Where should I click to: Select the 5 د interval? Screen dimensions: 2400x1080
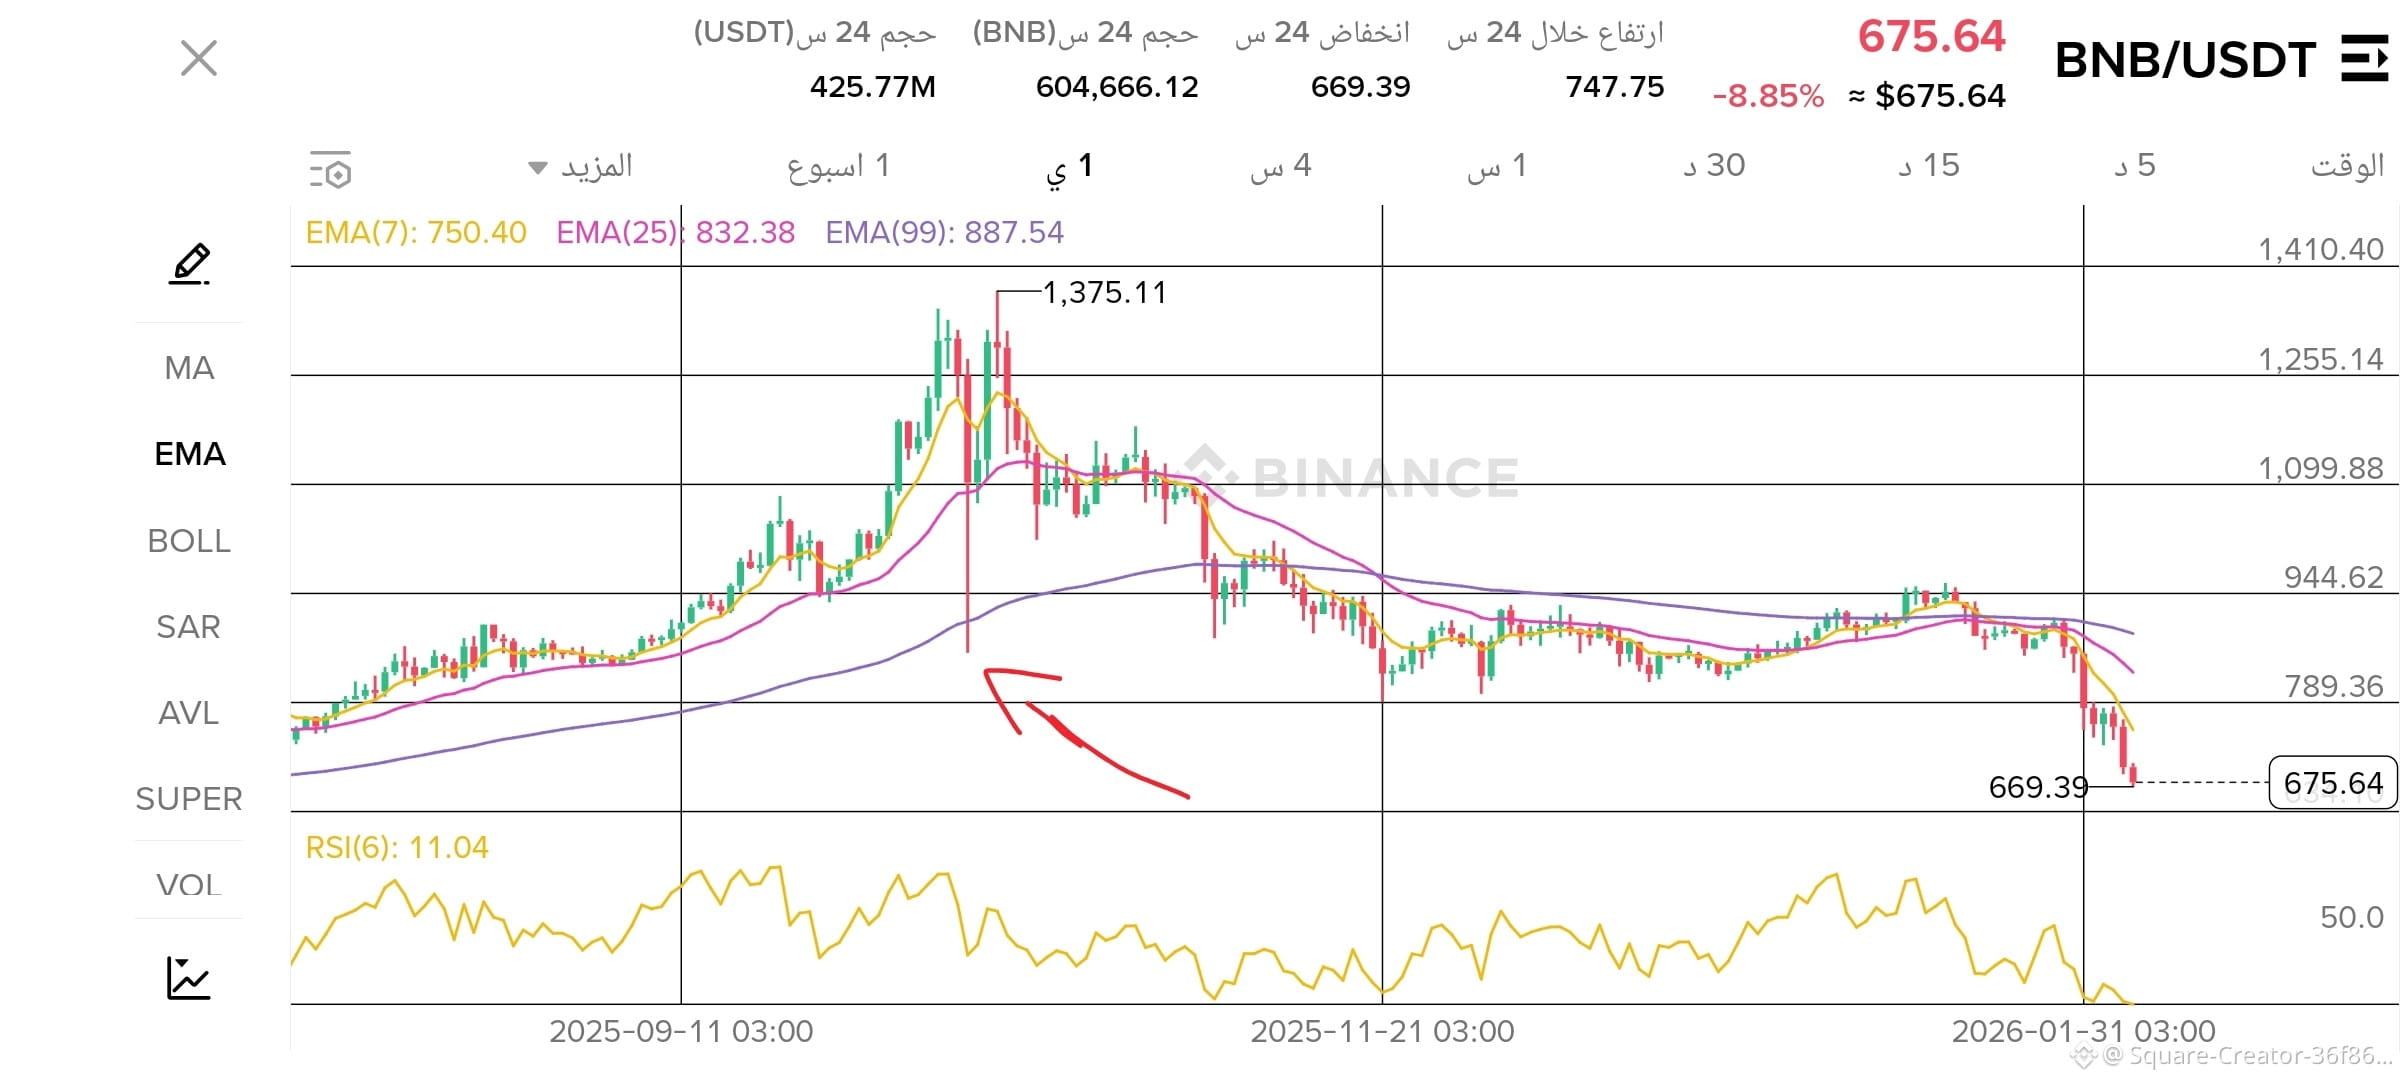coord(2135,166)
